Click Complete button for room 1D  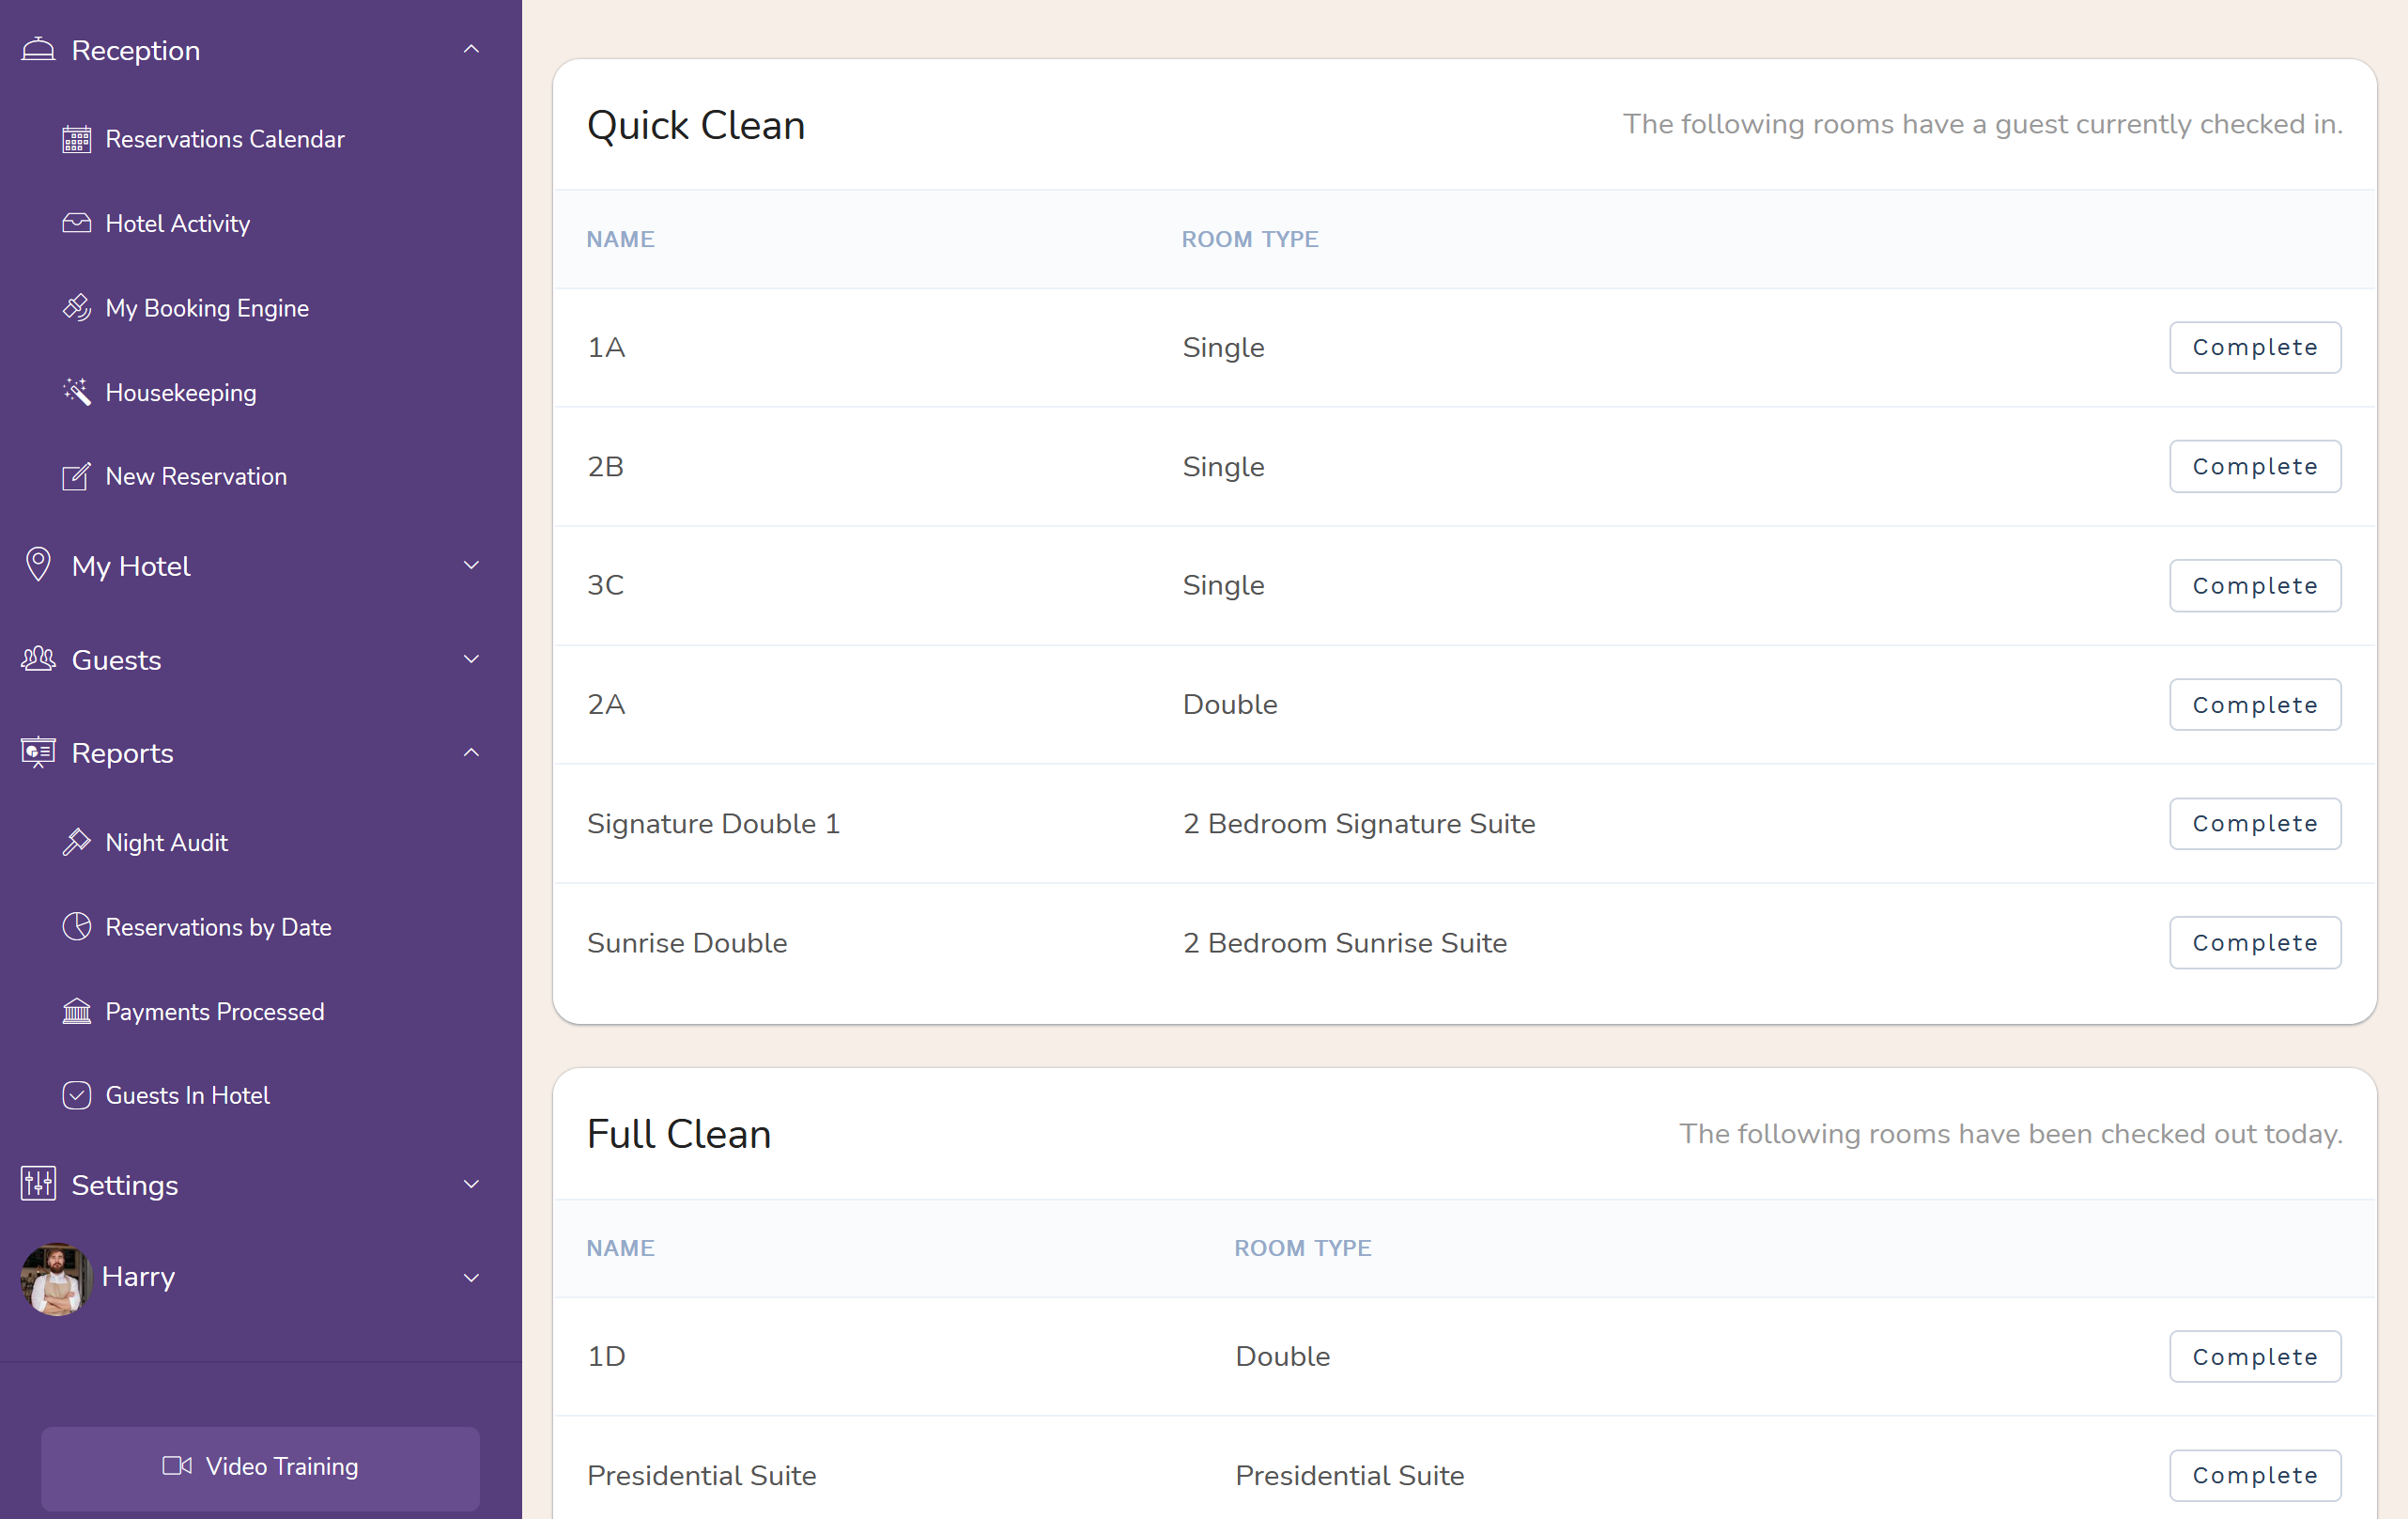(x=2254, y=1355)
